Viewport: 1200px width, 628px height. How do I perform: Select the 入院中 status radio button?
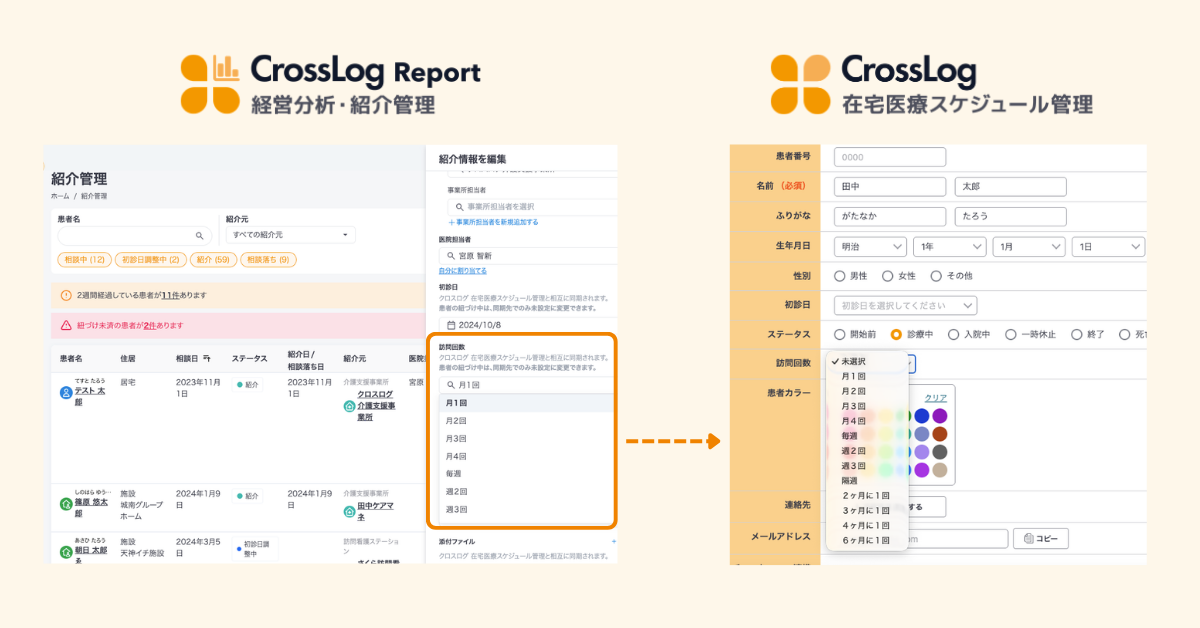click(954, 335)
